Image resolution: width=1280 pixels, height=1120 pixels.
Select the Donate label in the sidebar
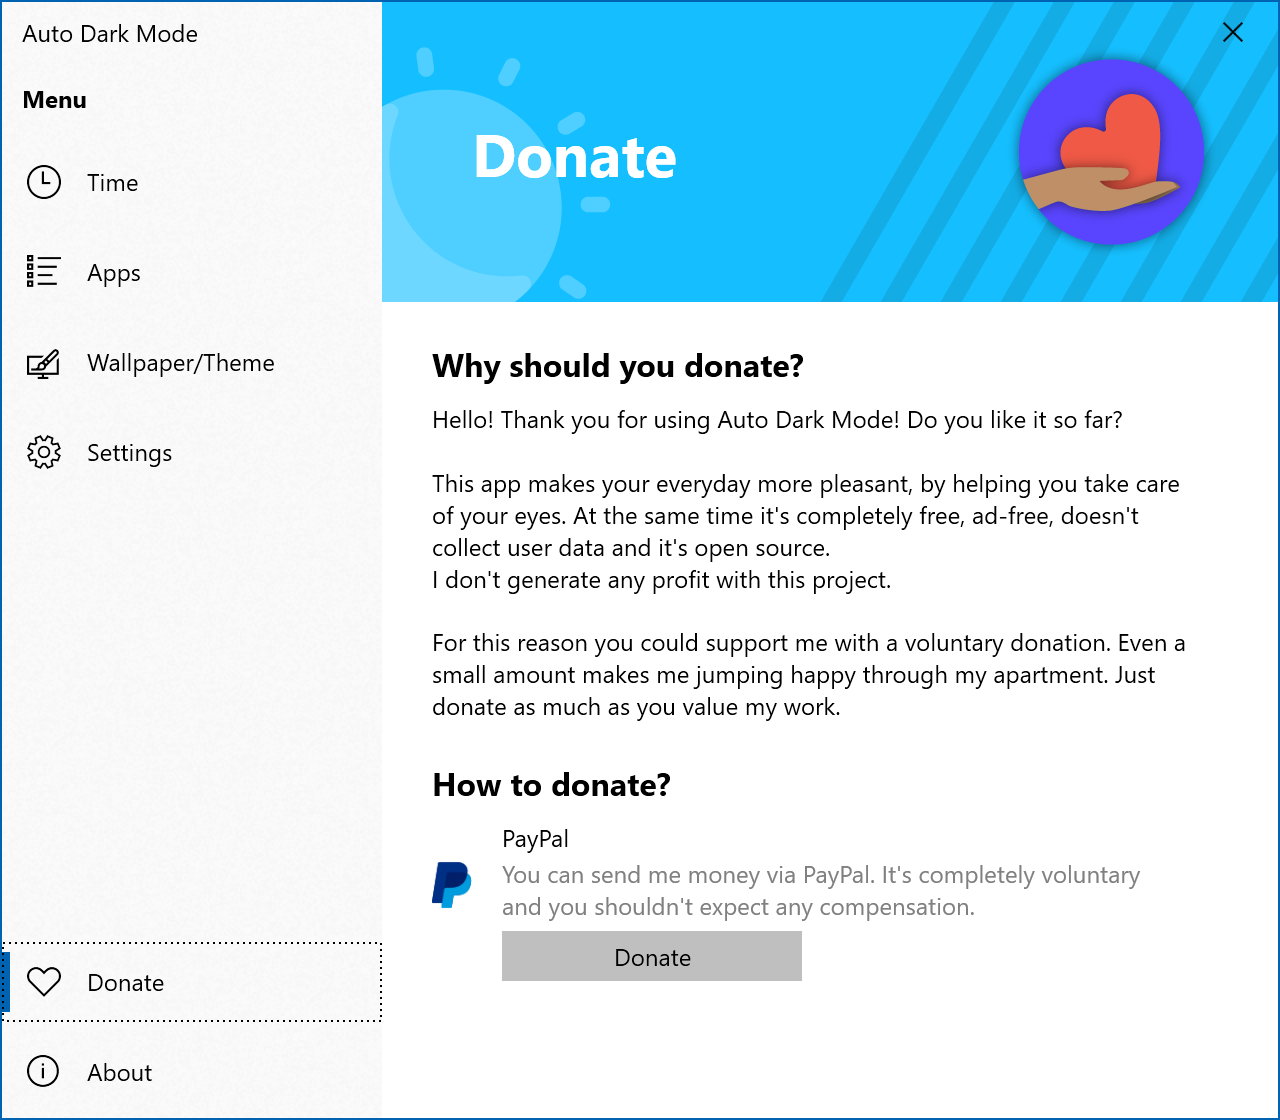click(x=126, y=982)
